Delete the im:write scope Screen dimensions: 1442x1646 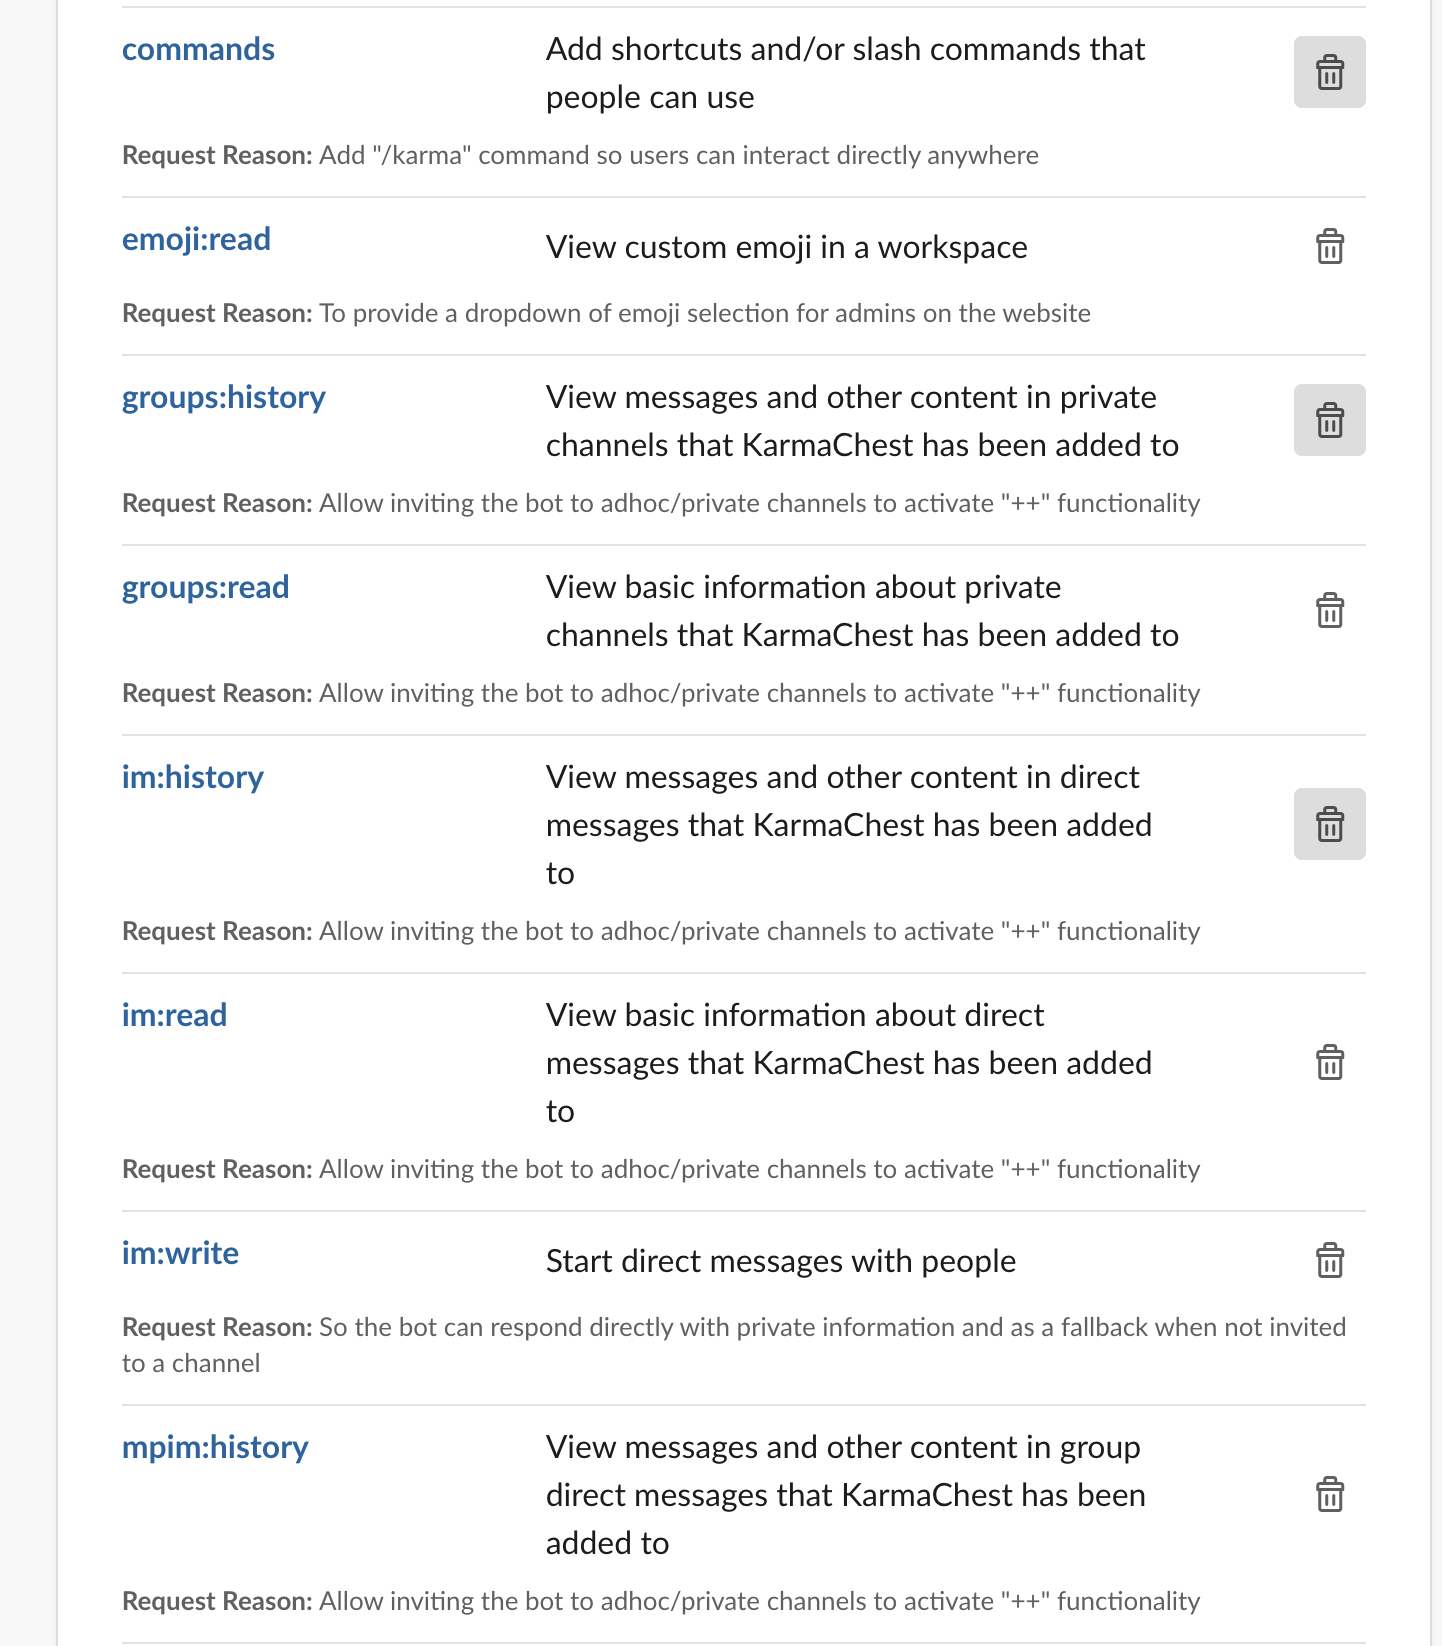click(1329, 1260)
